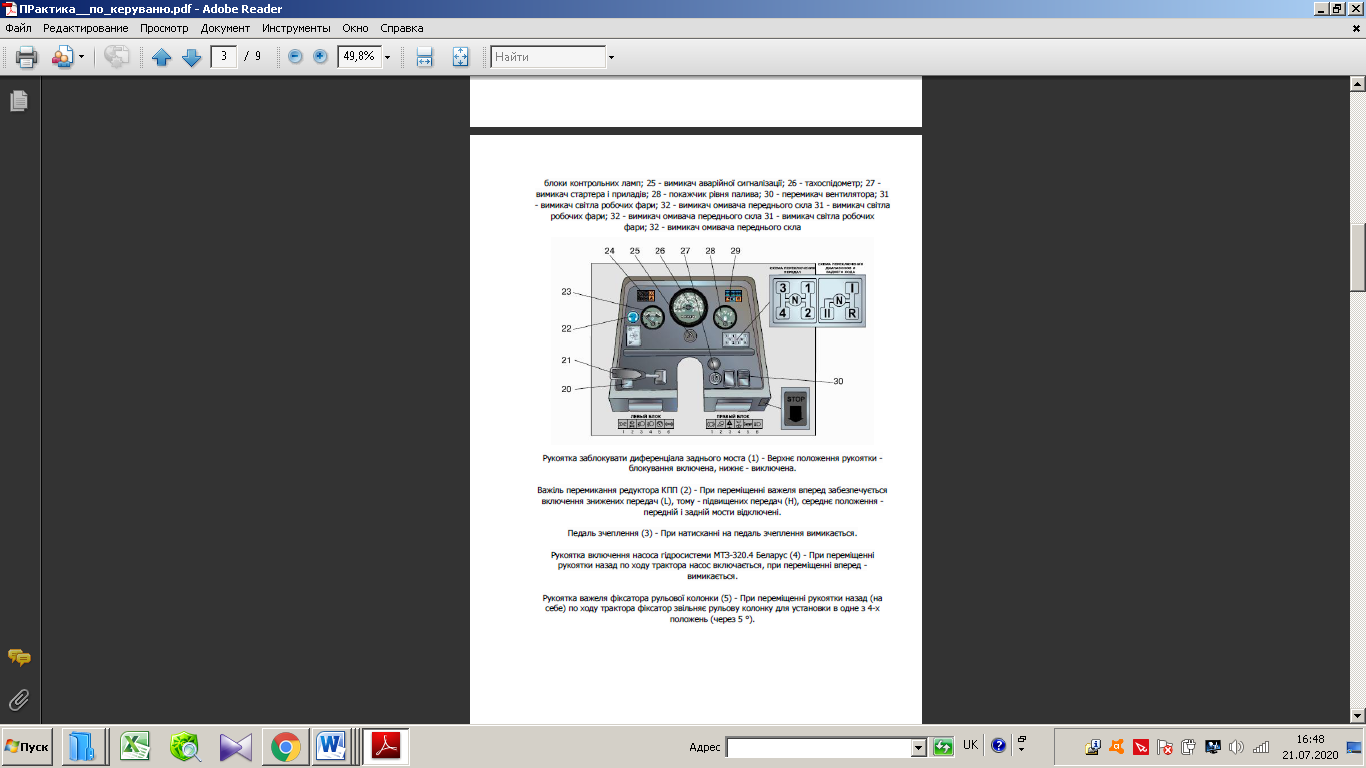
Task: Click the volume speaker tray icon
Action: [1236, 747]
